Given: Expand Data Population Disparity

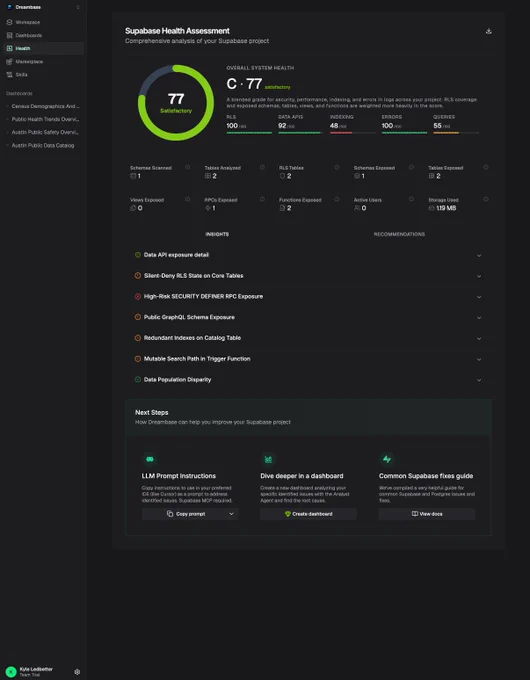Looking at the screenshot, I should [x=308, y=380].
